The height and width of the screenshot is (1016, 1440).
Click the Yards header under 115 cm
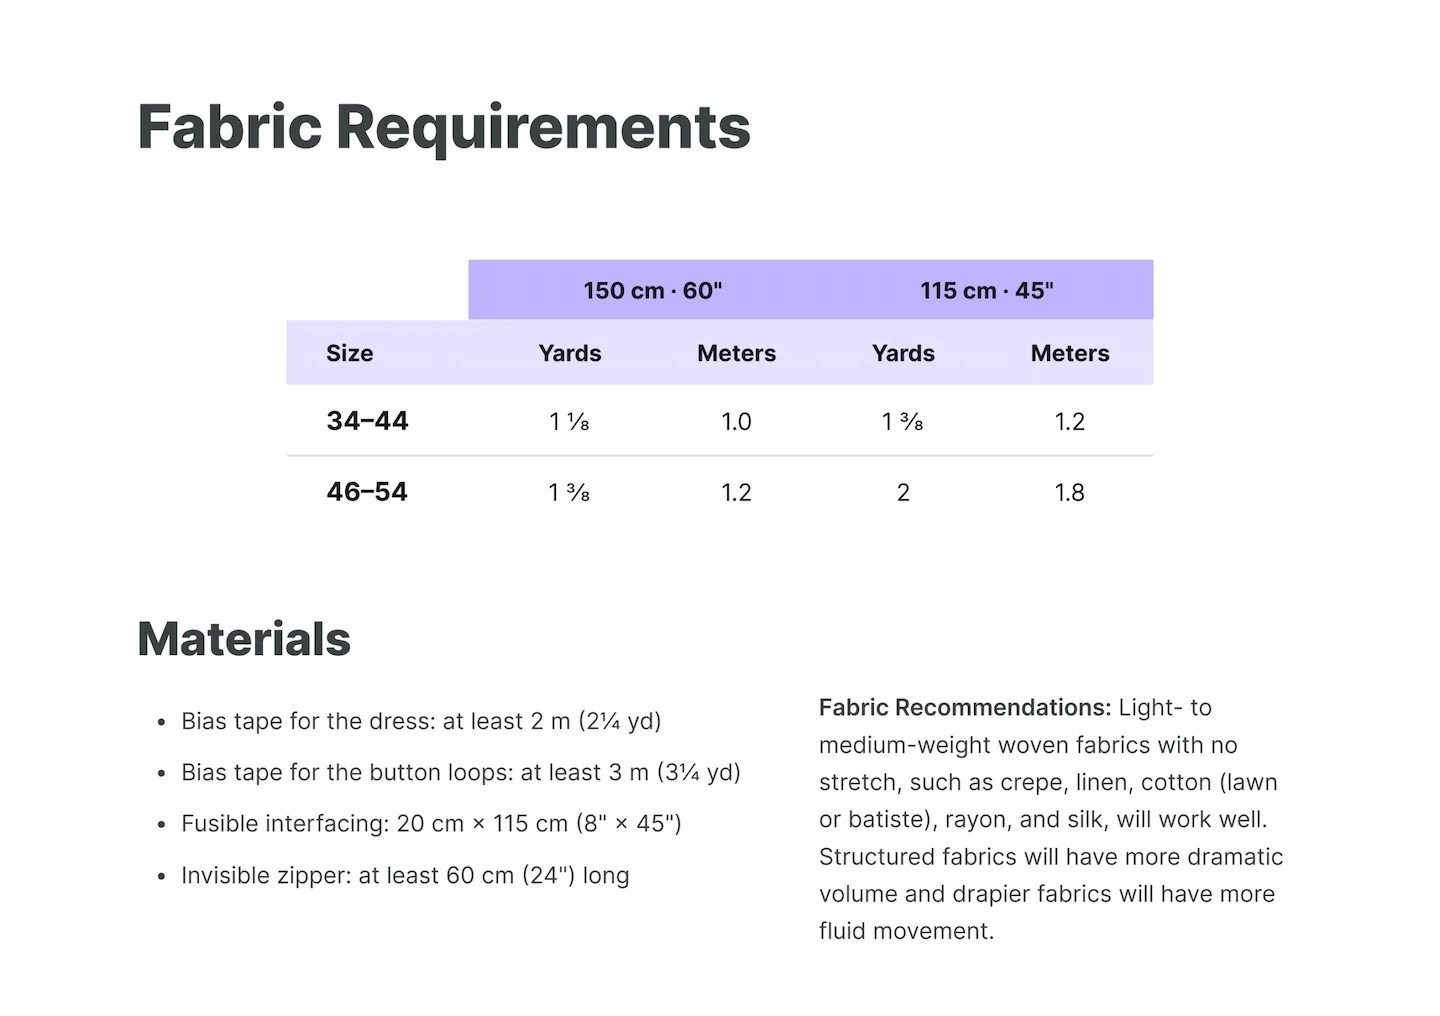point(903,353)
